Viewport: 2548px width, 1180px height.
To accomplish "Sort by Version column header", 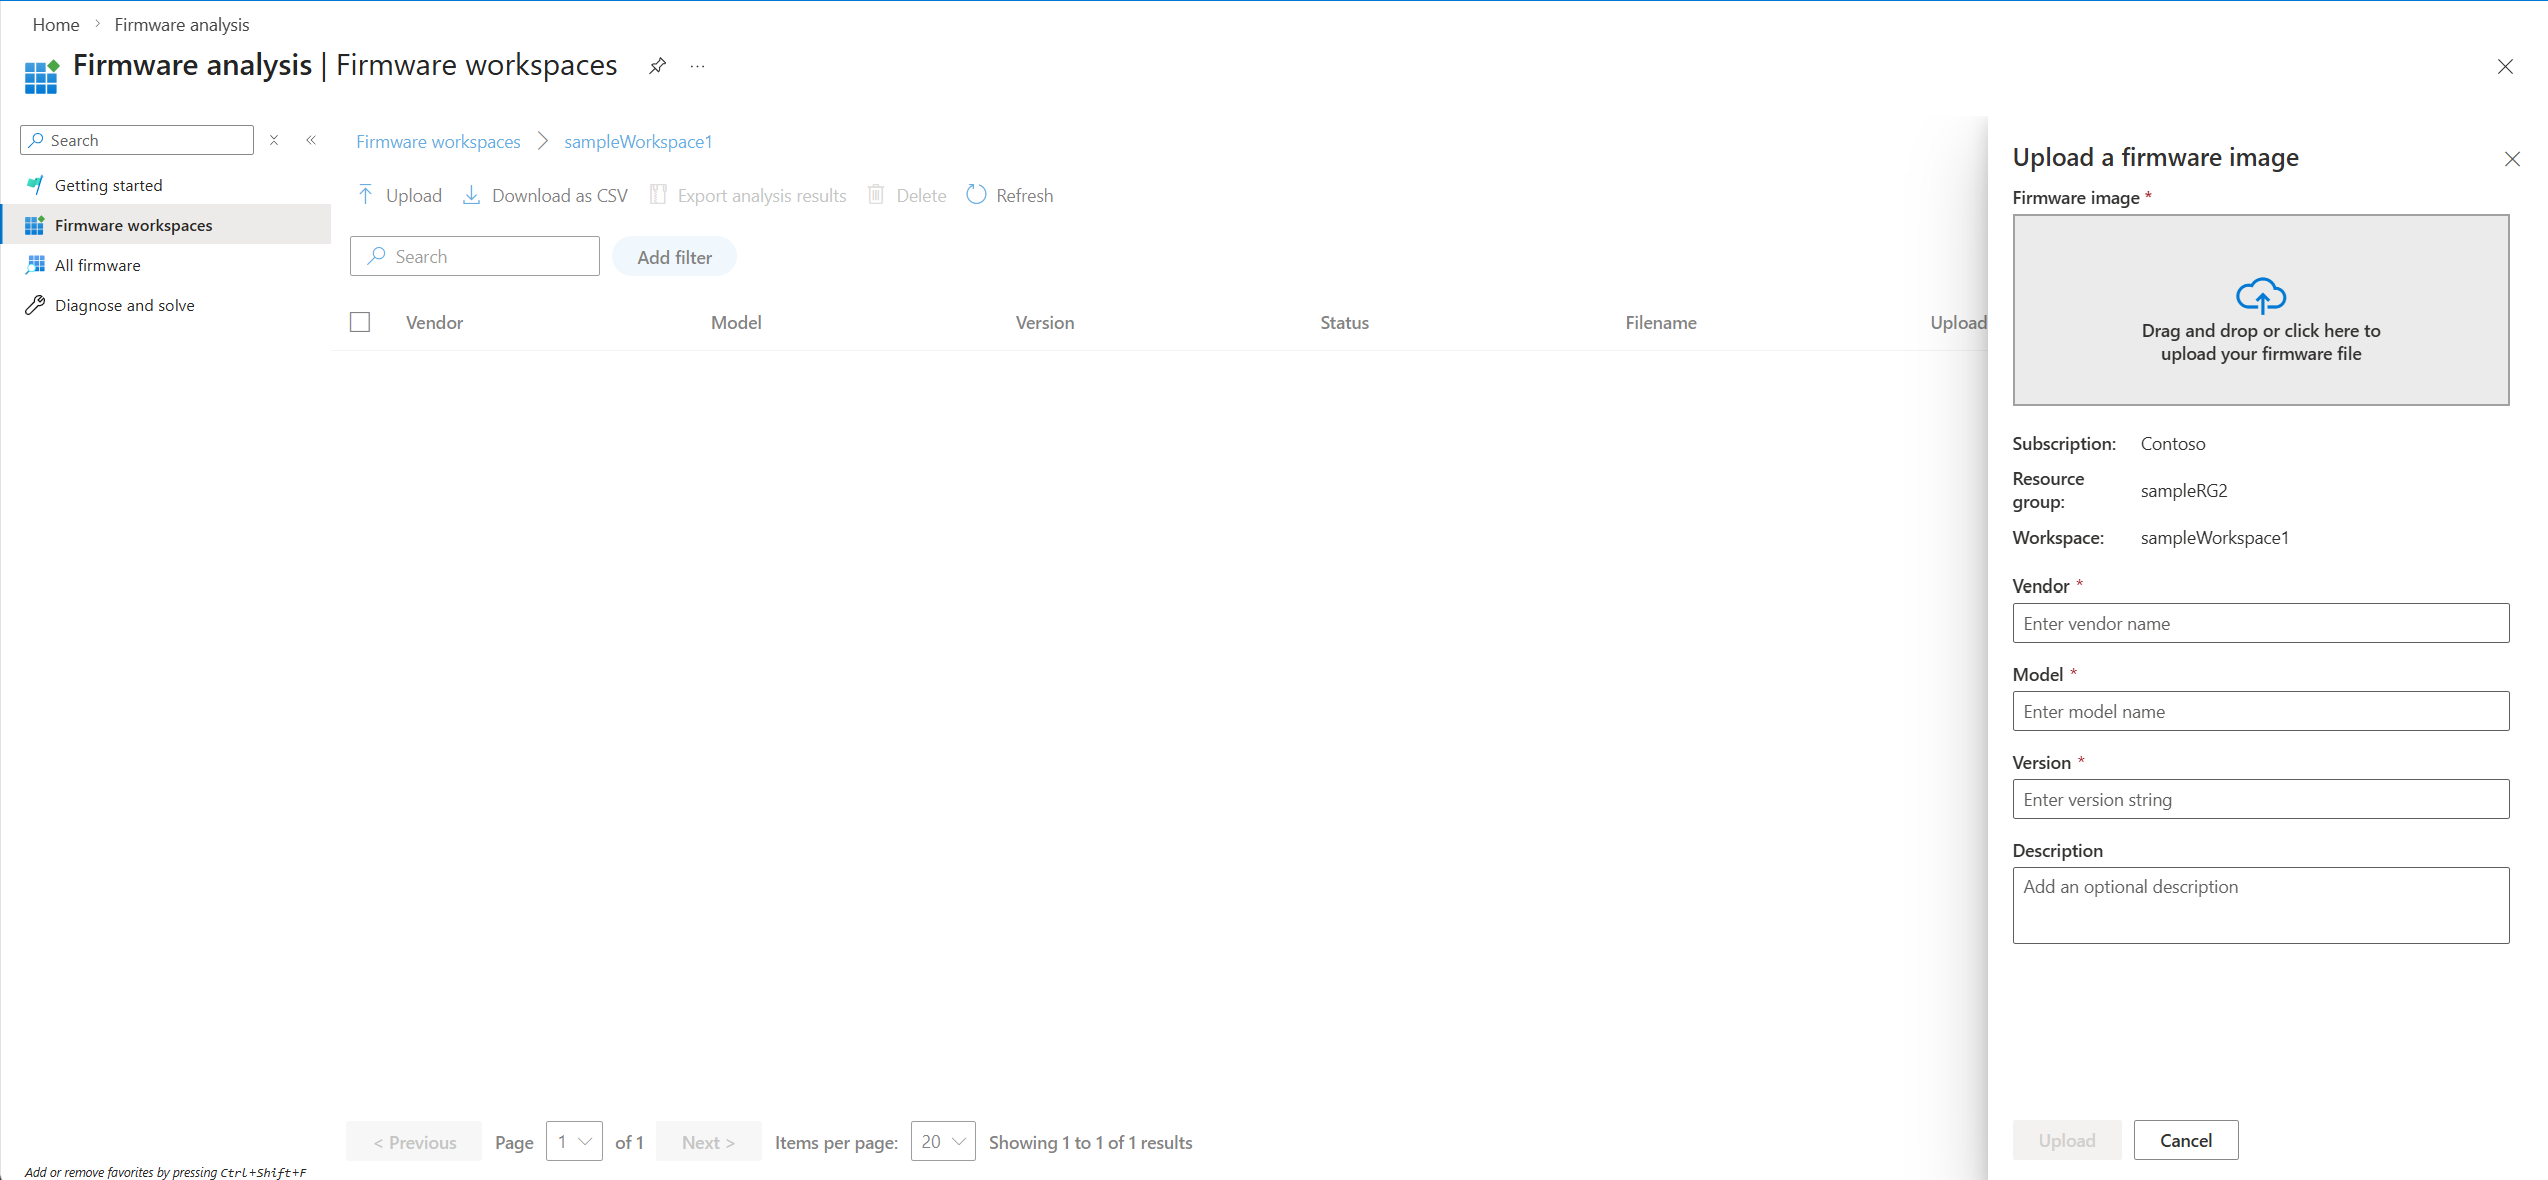I will 1045,322.
